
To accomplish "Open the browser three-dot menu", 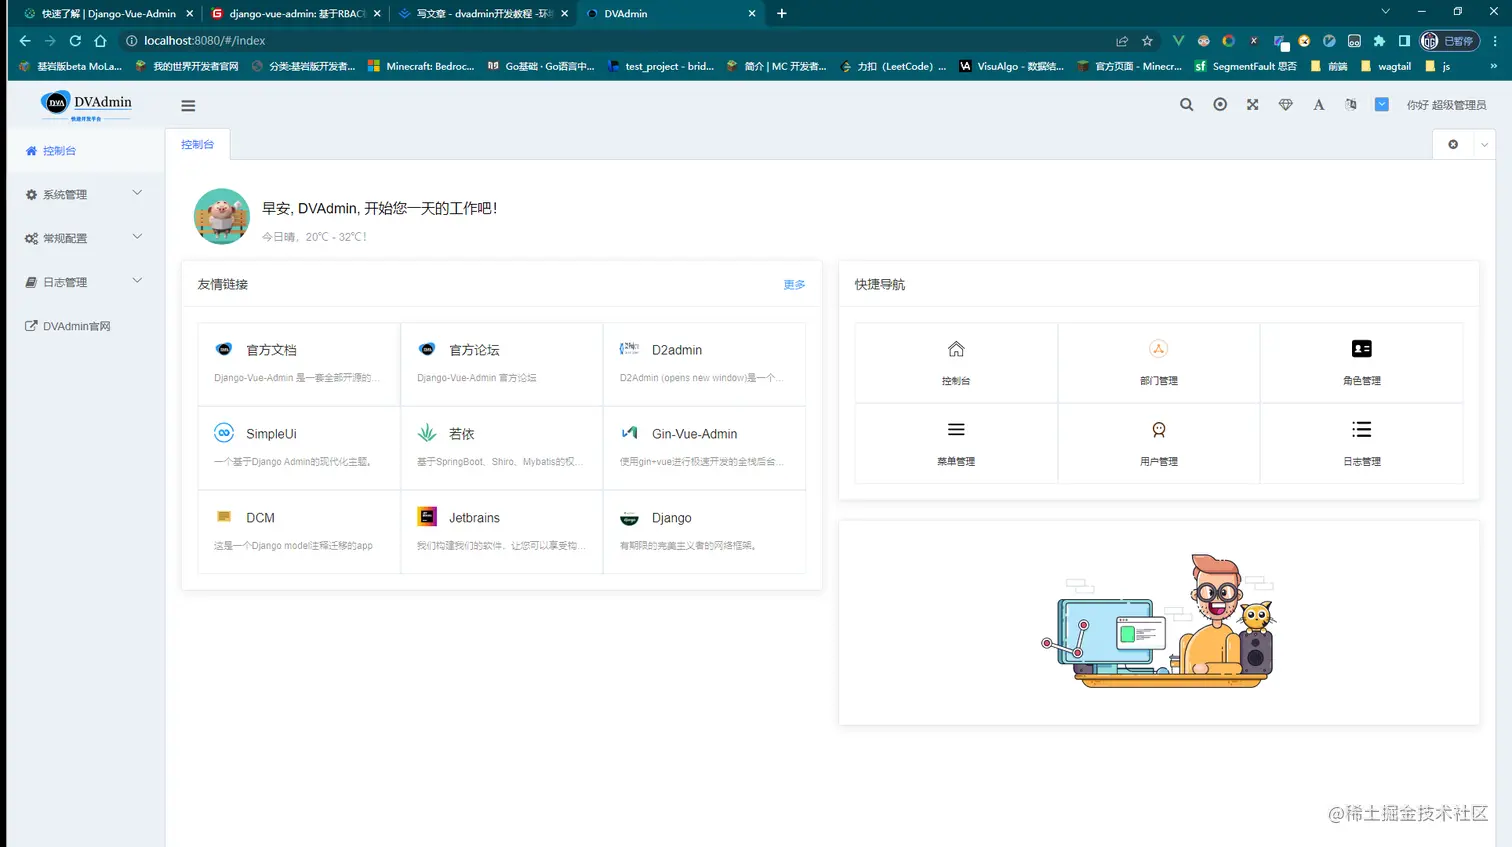I will click(1495, 41).
